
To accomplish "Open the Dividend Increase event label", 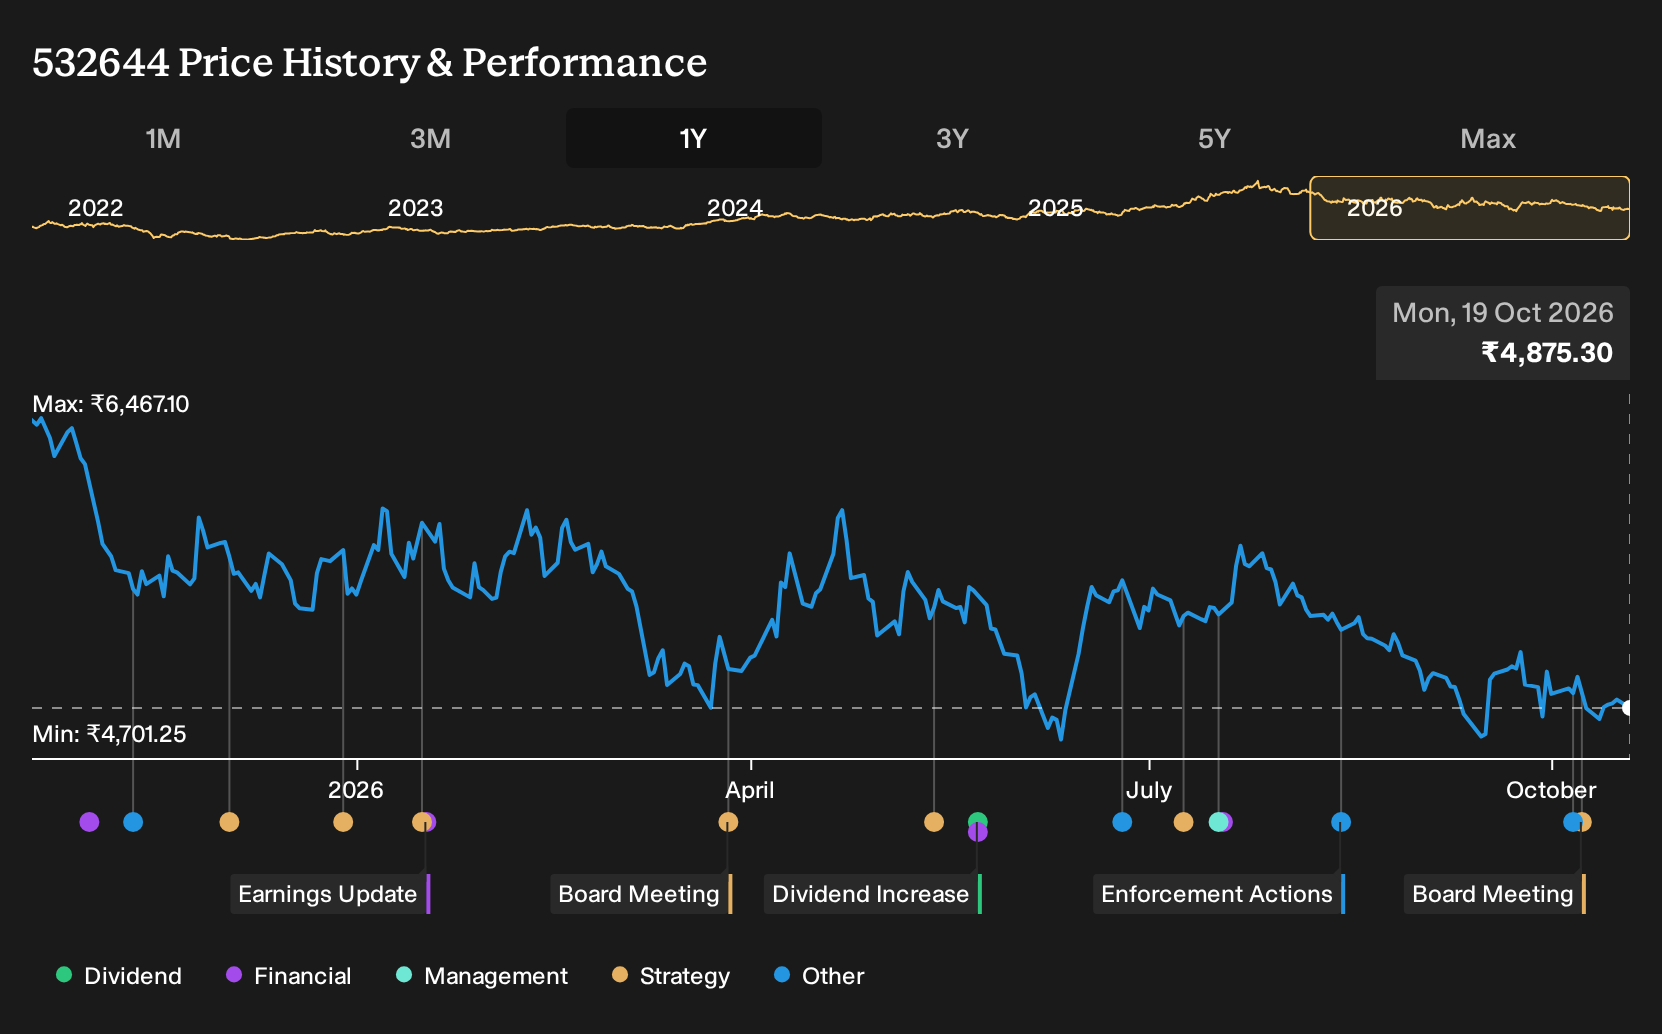I will click(x=873, y=894).
